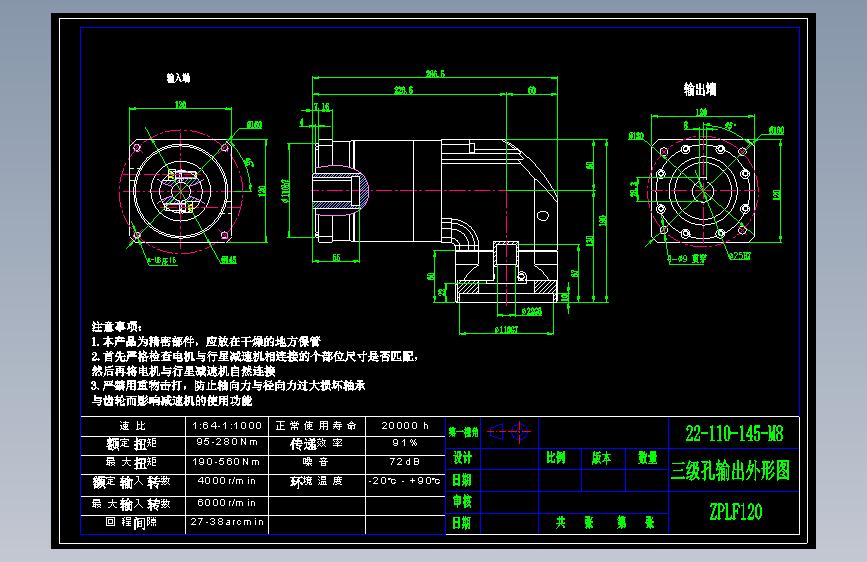Select the '额定扭矩' label cell
The height and width of the screenshot is (562, 867).
click(132, 444)
